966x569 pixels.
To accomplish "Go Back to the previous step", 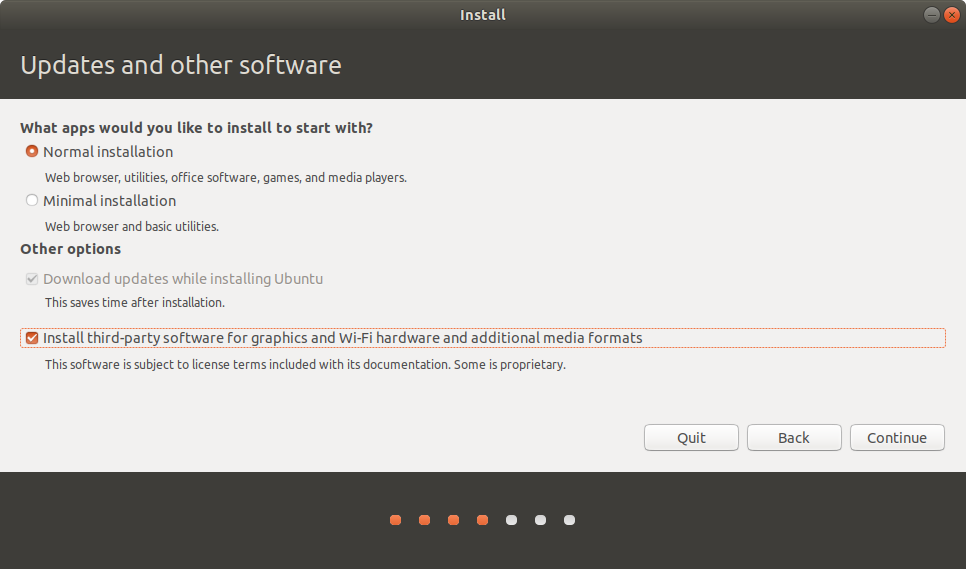I will coord(794,438).
